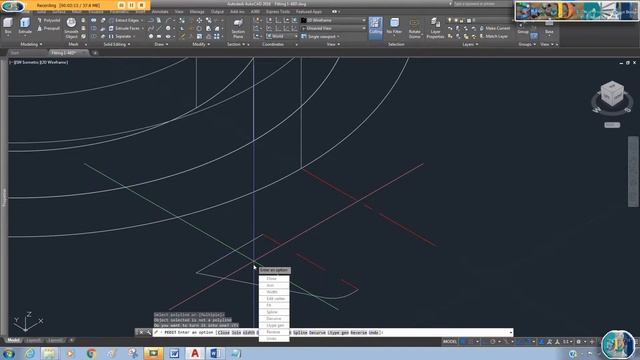Expand the Modify panel
Screen dimensions: 640x360
pyautogui.click(x=201, y=44)
